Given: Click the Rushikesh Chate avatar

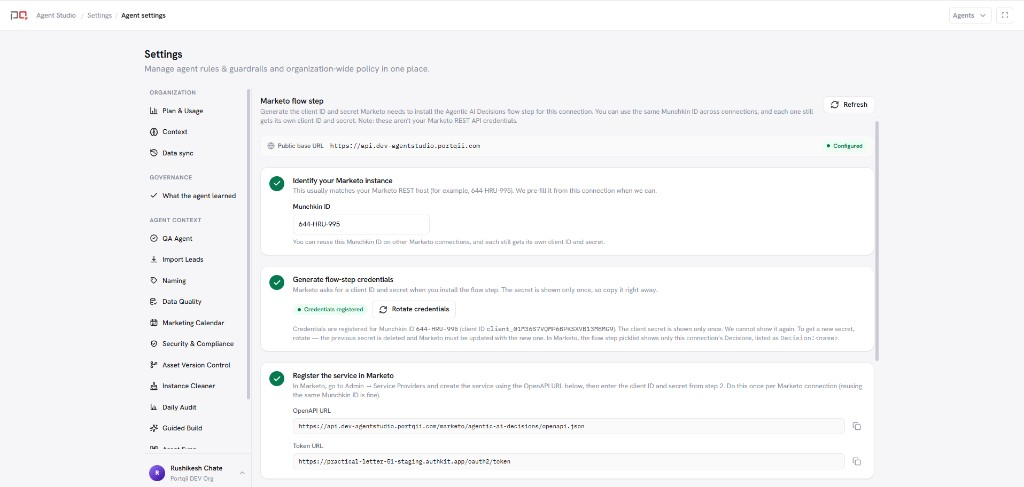Looking at the screenshot, I should tap(157, 473).
